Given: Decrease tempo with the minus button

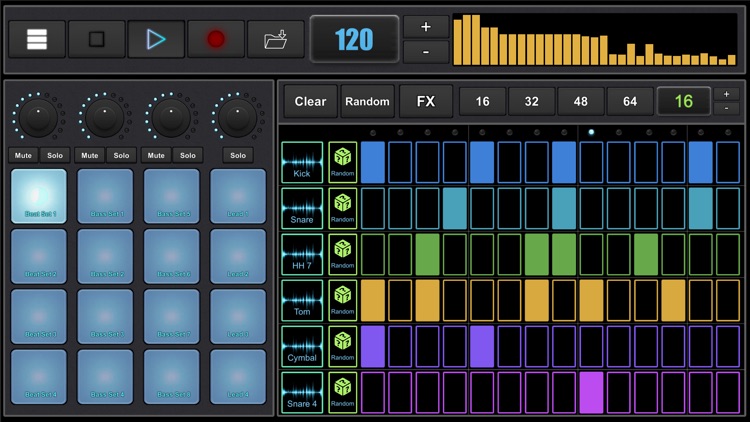Looking at the screenshot, I should click(426, 52).
